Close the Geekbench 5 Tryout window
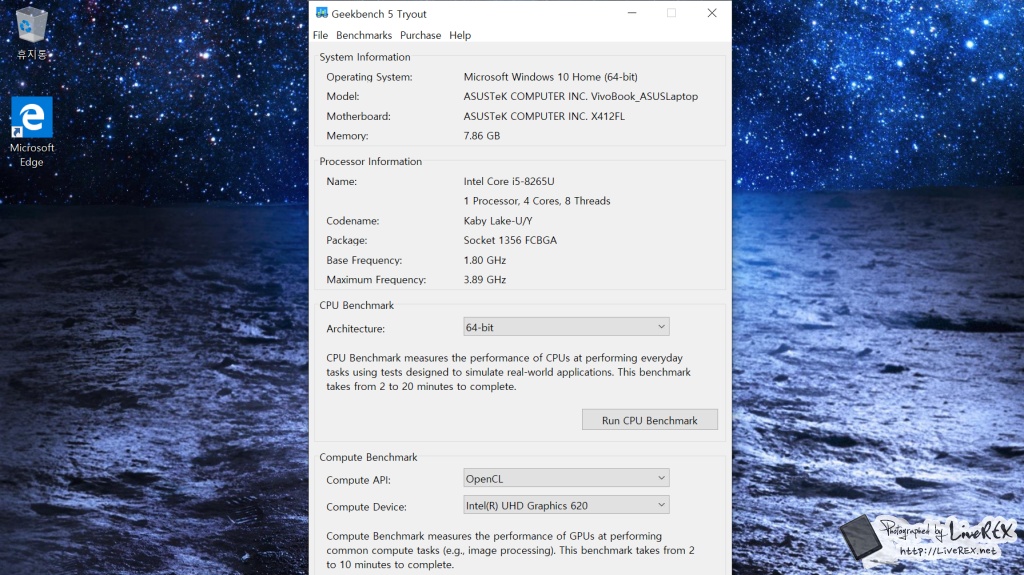The width and height of the screenshot is (1024, 575). pos(712,13)
